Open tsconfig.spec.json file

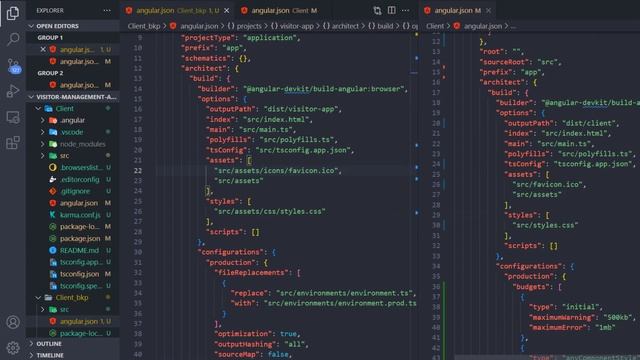tap(73, 286)
